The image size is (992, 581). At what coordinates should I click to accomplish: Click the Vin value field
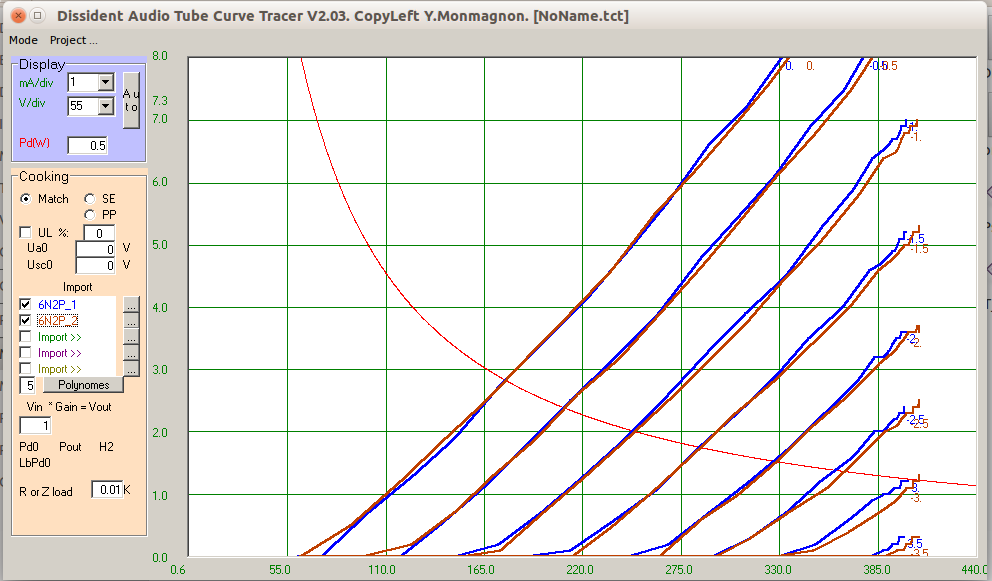35,426
